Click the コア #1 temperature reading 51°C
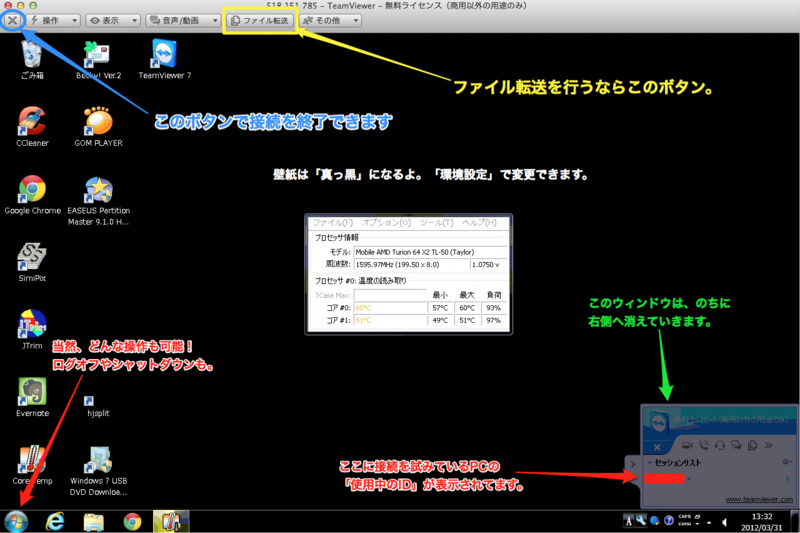The image size is (800, 533). [390, 321]
